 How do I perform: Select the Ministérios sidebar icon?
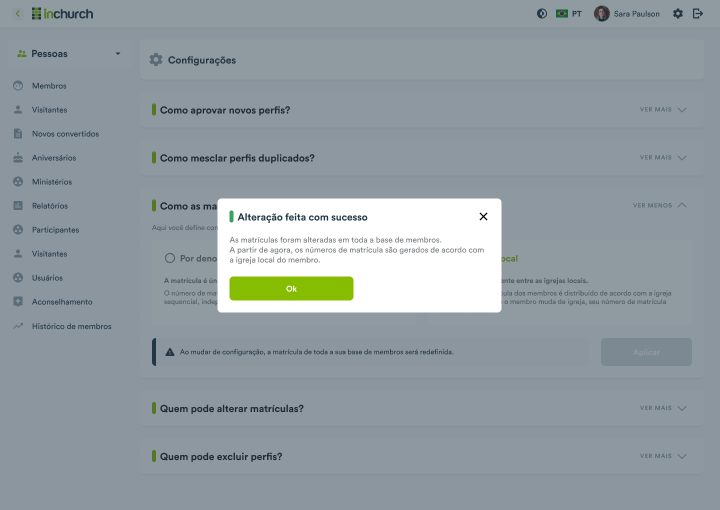[18, 182]
